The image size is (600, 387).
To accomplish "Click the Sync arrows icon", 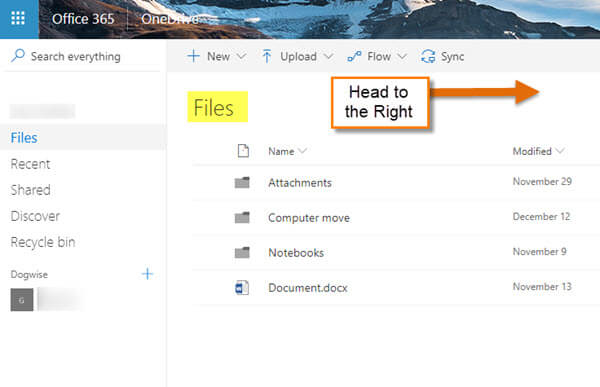I will click(x=428, y=56).
